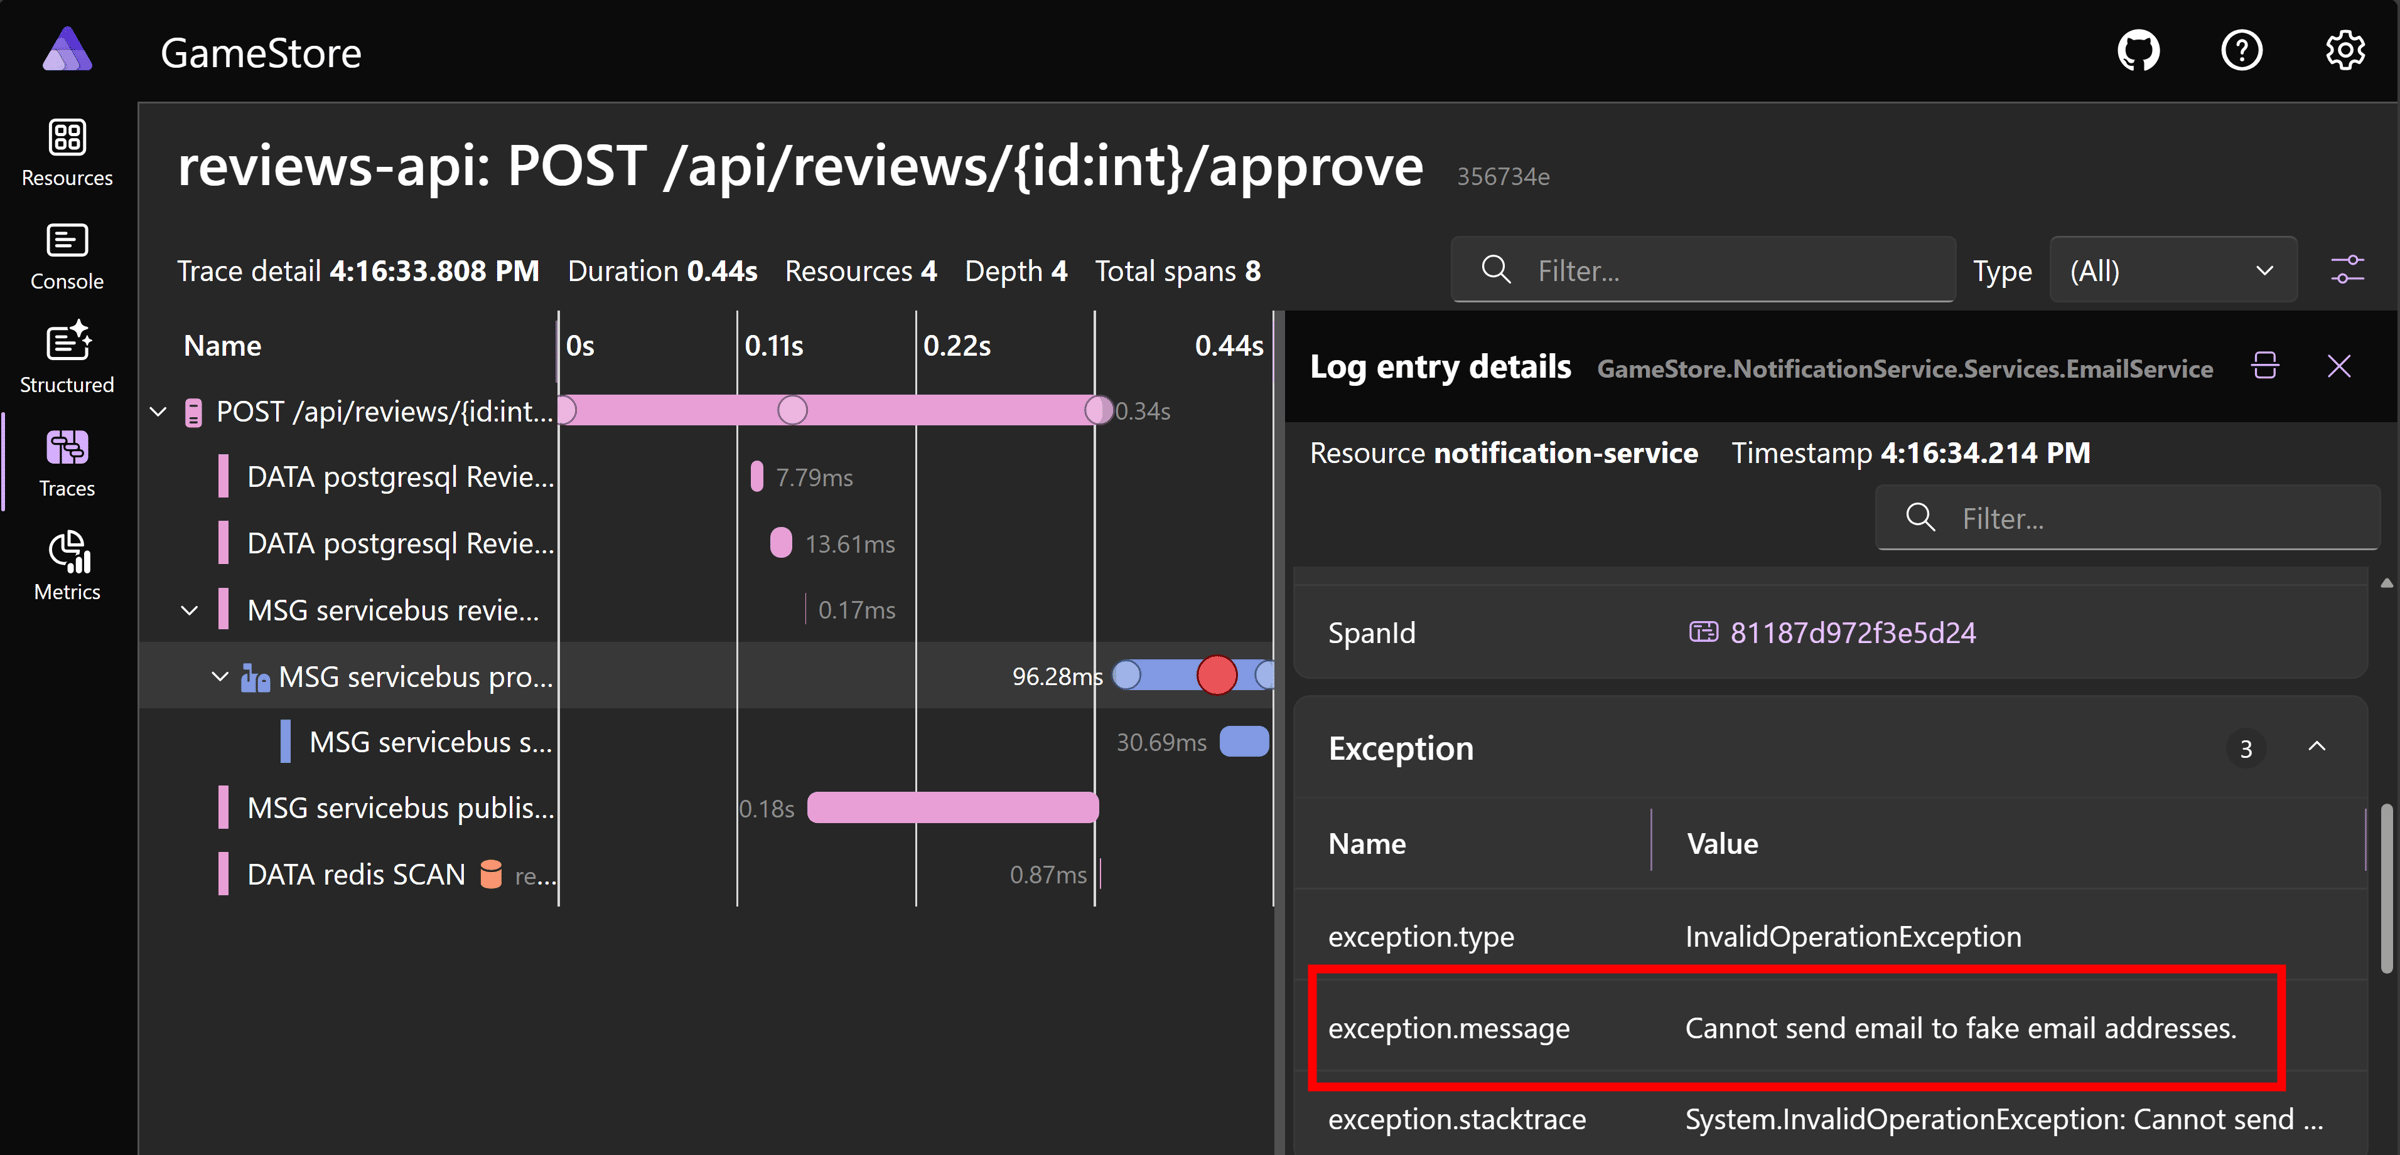The image size is (2400, 1155).
Task: Close the Log entry details panel
Action: [x=2338, y=367]
